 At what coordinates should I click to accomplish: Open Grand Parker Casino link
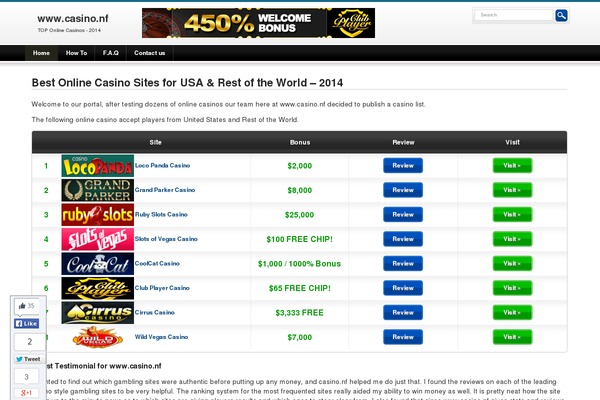(x=165, y=190)
